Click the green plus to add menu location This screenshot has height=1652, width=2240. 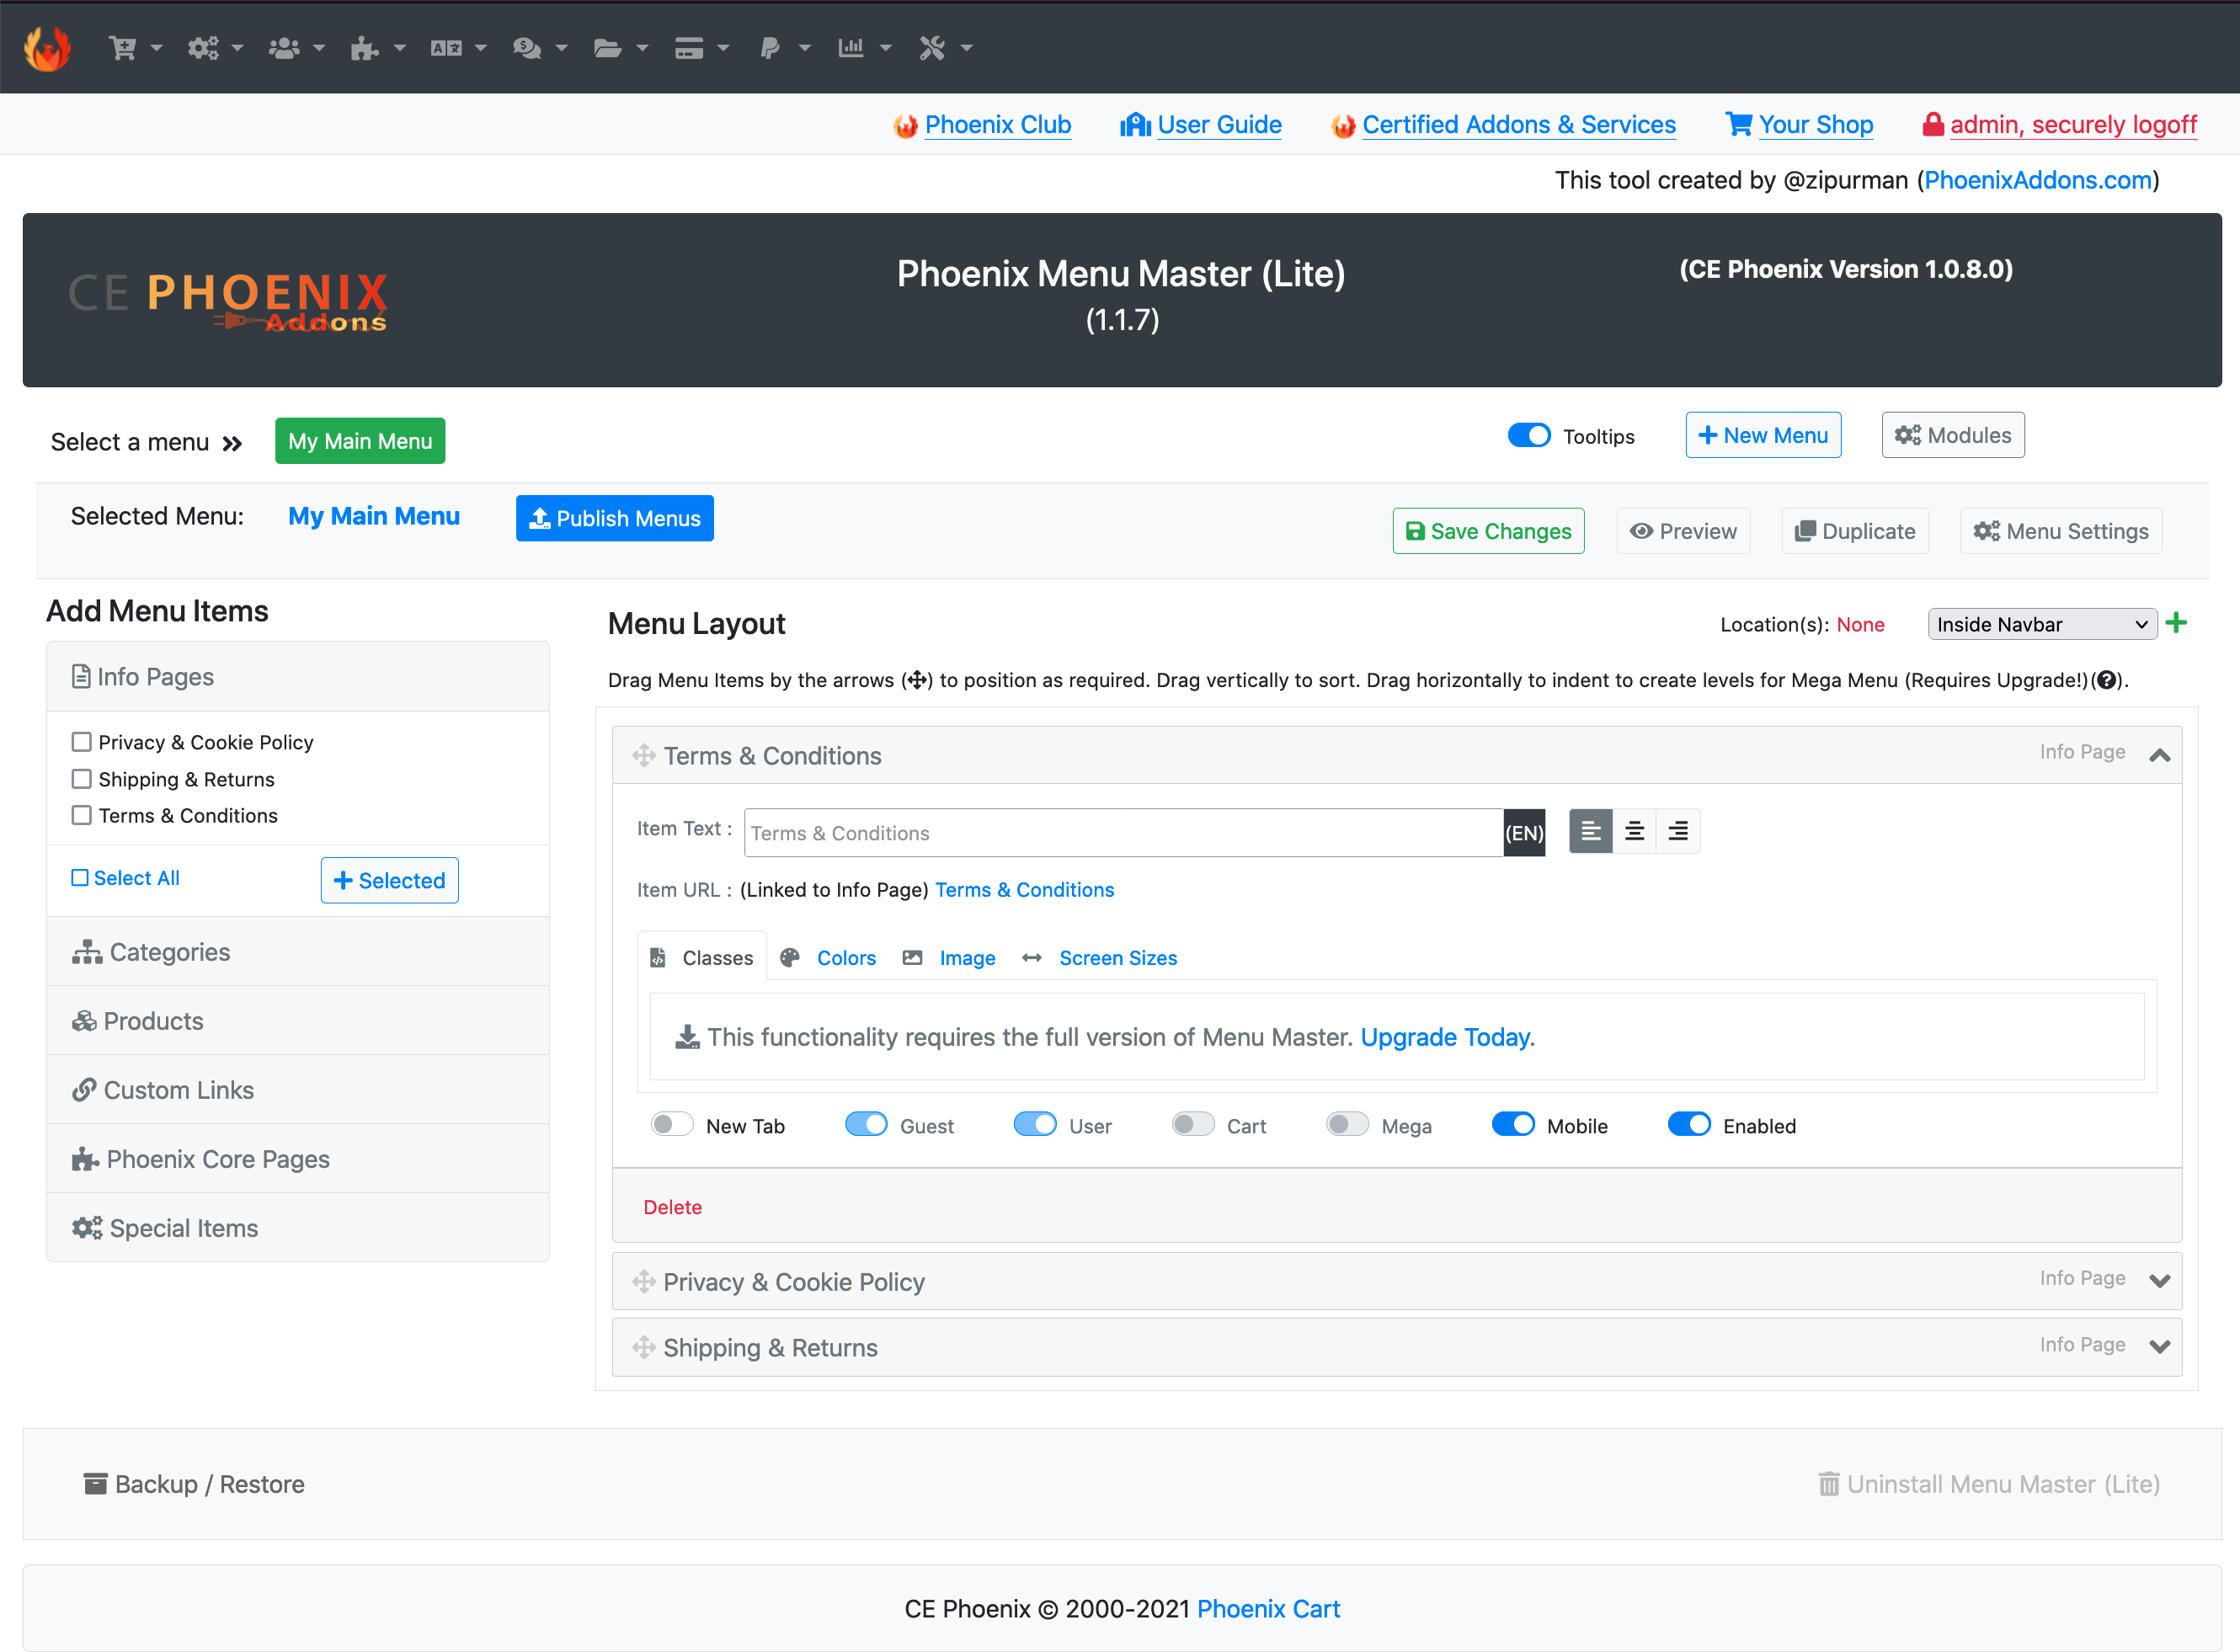(2176, 623)
